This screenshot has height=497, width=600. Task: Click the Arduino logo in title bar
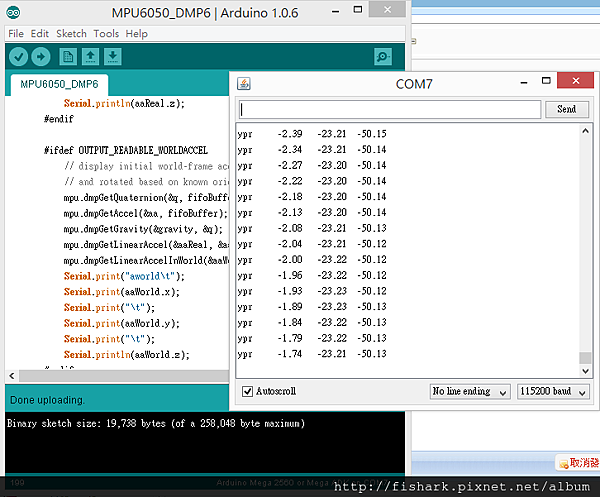point(13,11)
